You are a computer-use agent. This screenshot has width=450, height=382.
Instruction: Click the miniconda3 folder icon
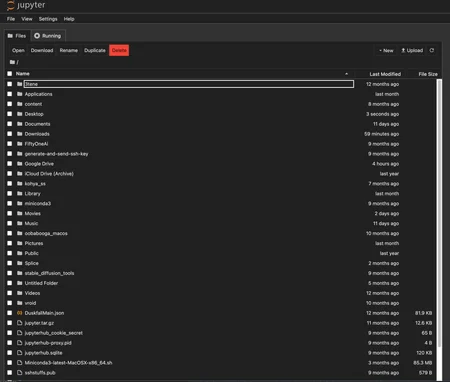tap(20, 204)
